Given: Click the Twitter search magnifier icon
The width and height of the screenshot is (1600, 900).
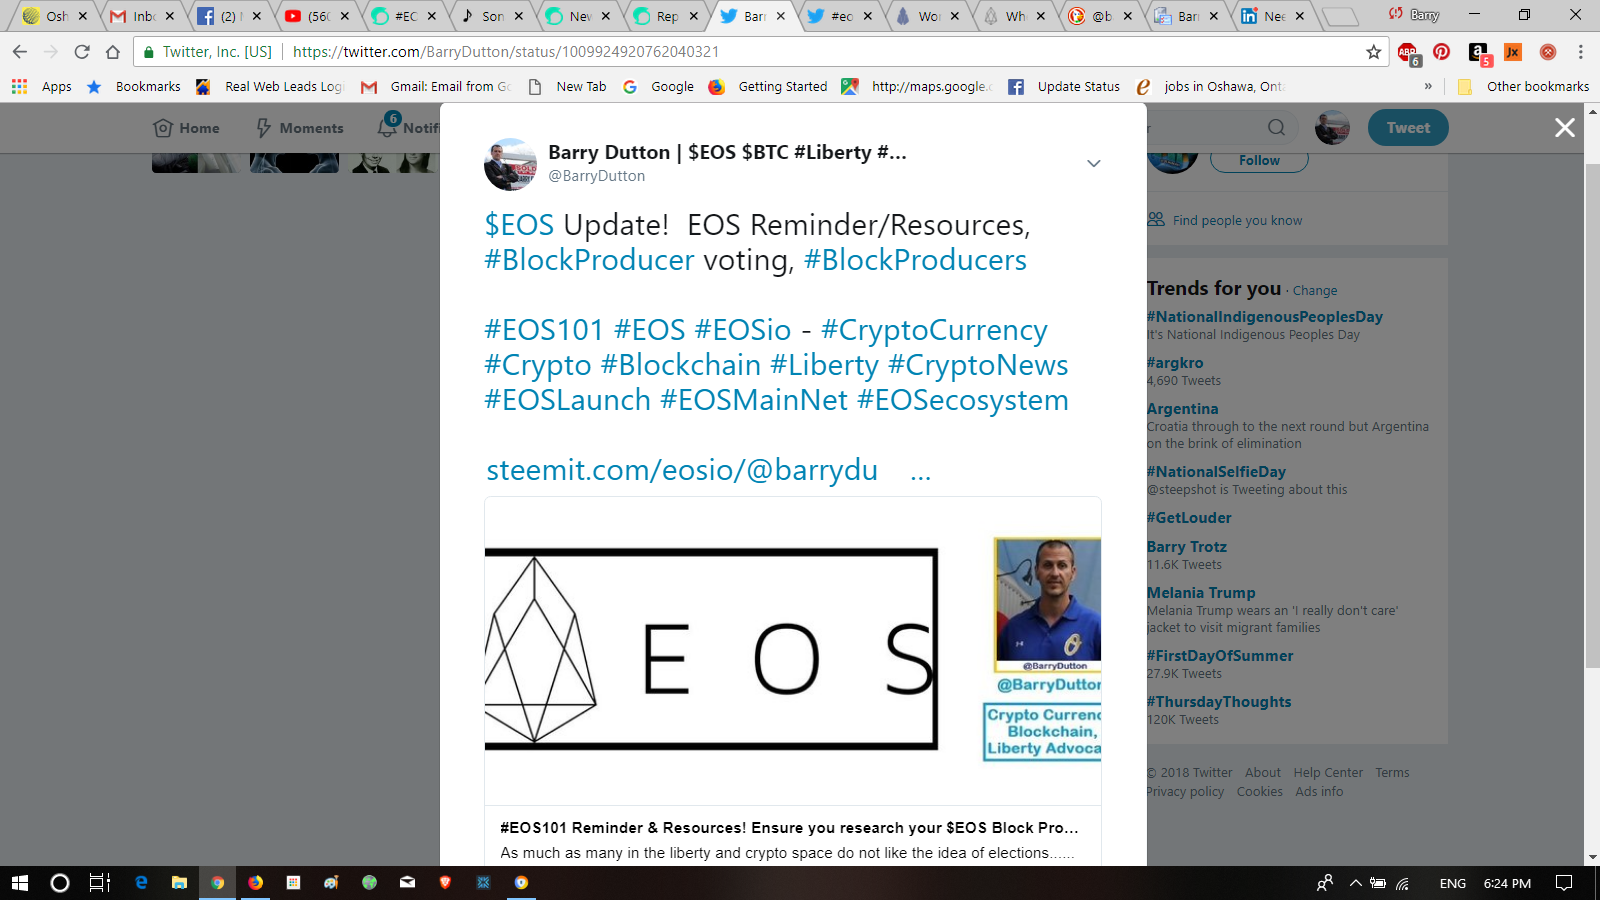Looking at the screenshot, I should [1277, 128].
